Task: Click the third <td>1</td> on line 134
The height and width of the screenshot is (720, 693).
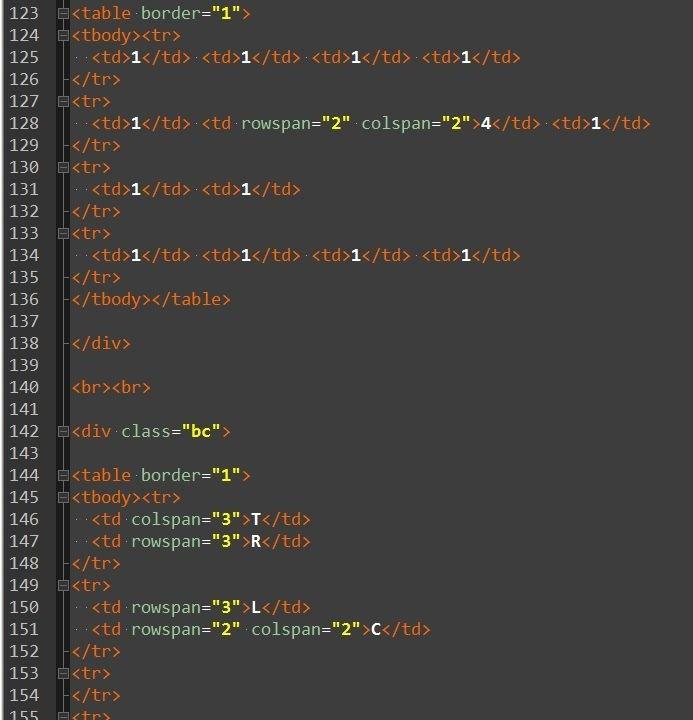Action: 361,256
